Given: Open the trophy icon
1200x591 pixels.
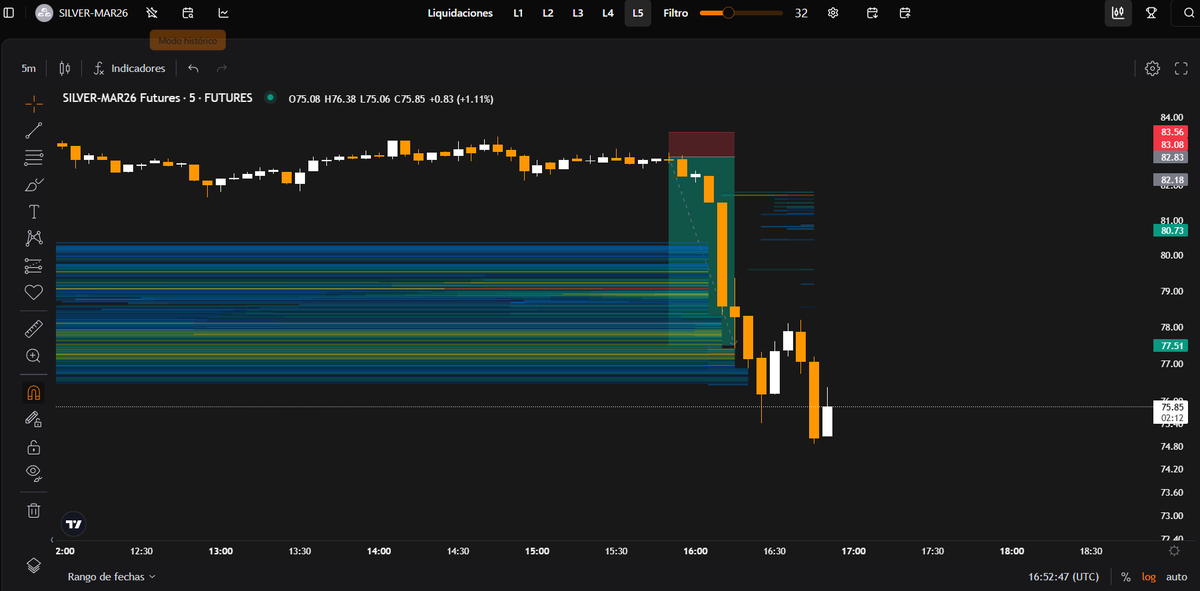Looking at the screenshot, I should [1151, 13].
